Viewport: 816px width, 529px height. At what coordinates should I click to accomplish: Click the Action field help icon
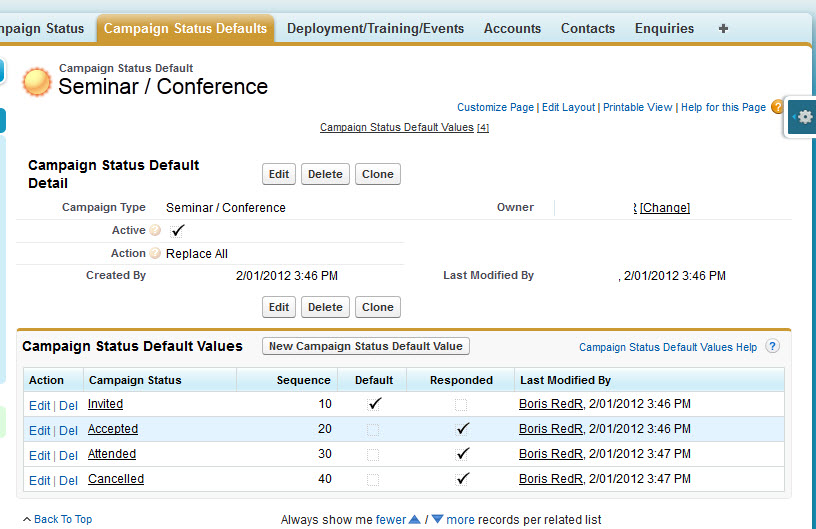click(155, 253)
